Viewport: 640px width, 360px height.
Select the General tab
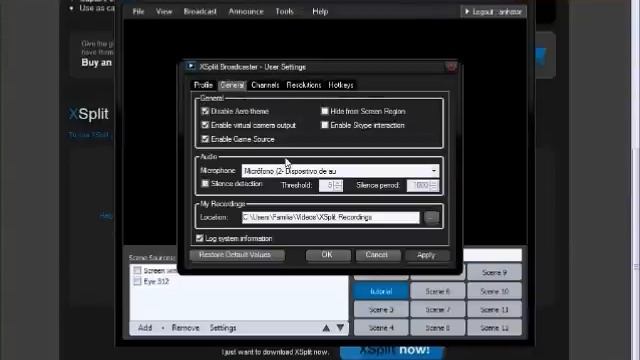232,85
